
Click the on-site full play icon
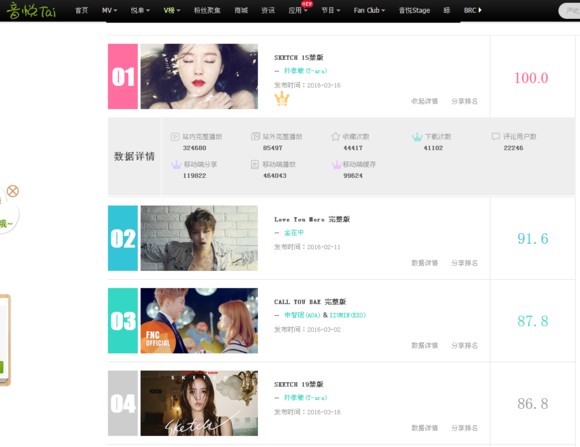point(175,137)
